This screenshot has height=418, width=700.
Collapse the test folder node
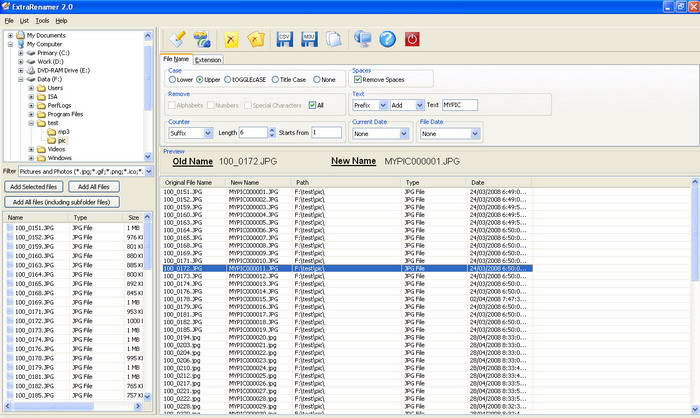pyautogui.click(x=31, y=123)
